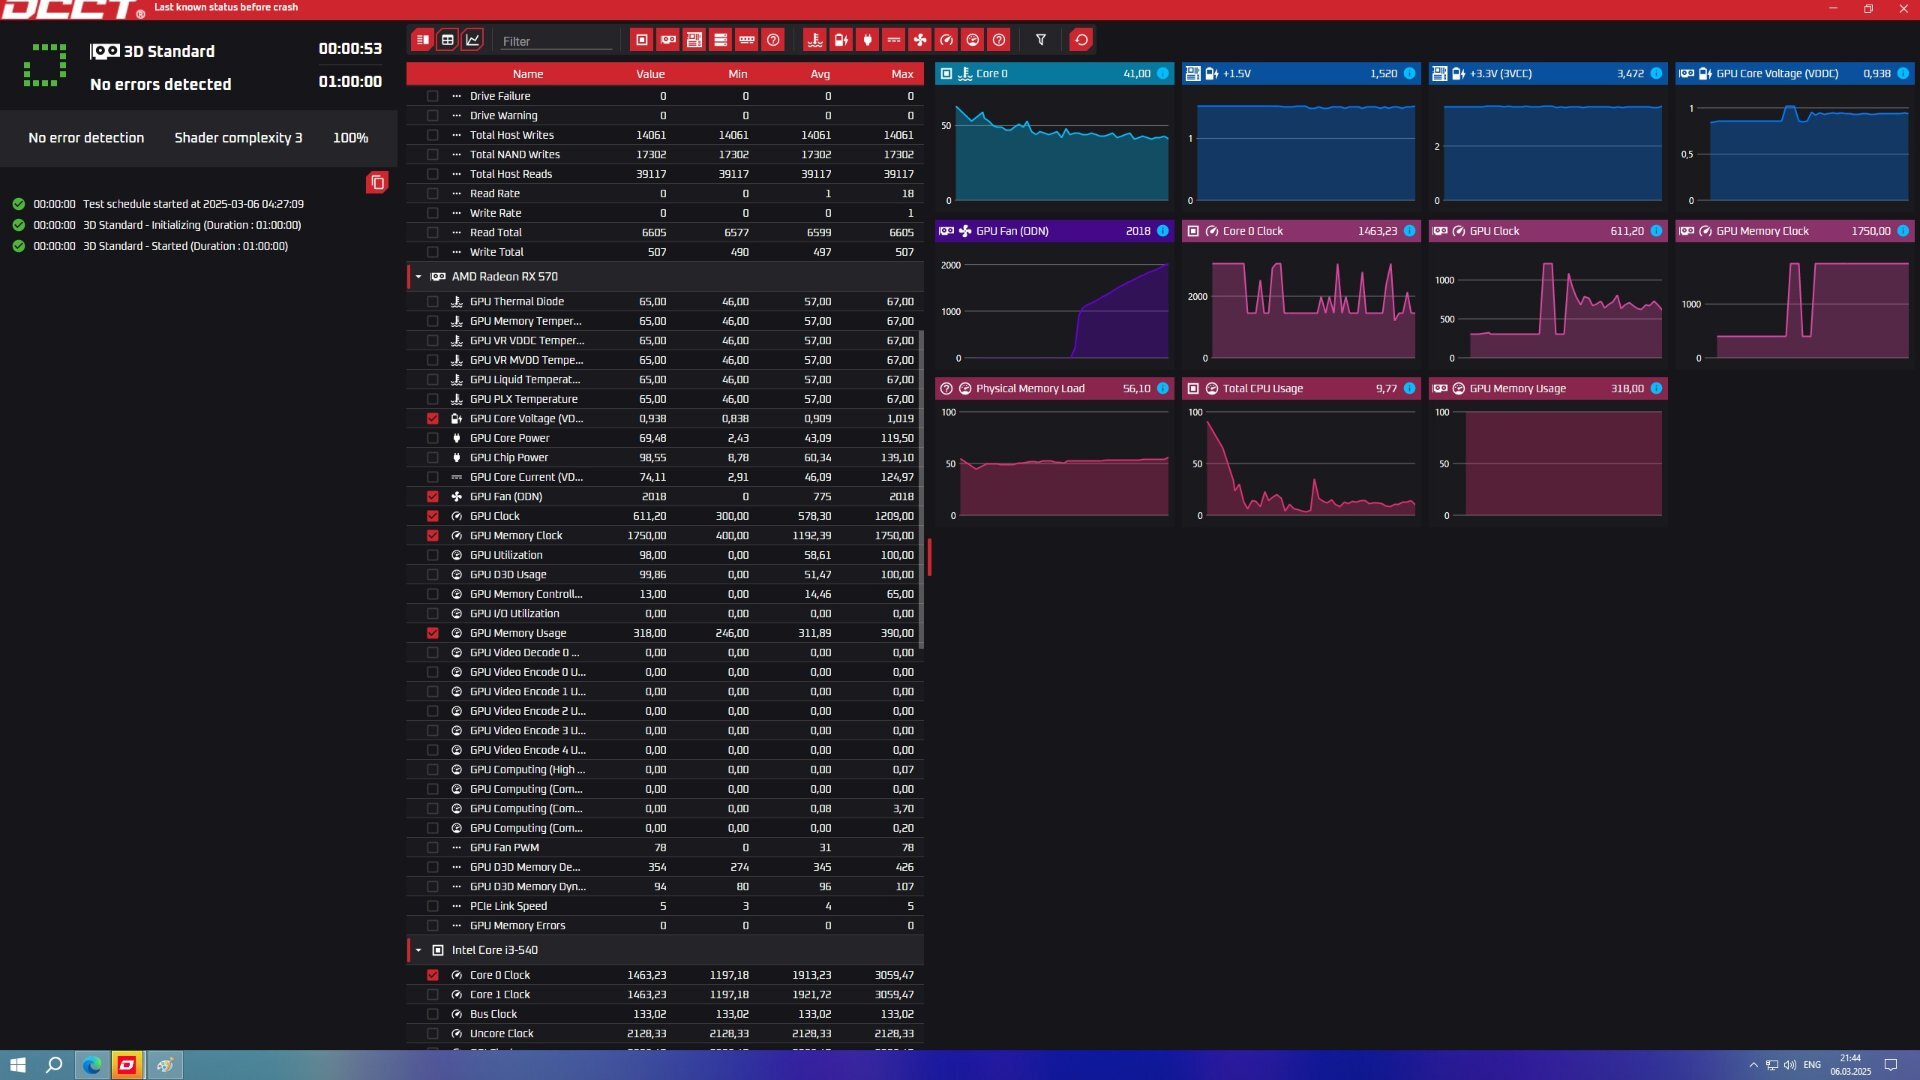Select the Uncore Clock row

665,1034
